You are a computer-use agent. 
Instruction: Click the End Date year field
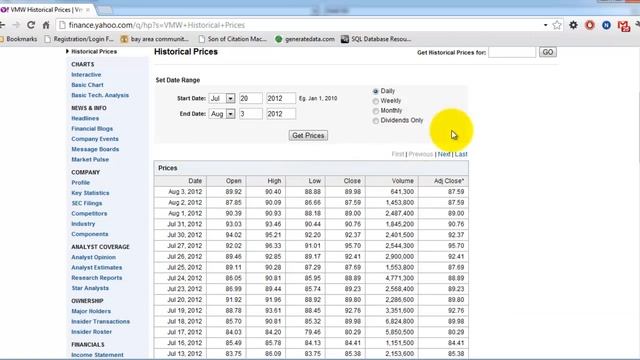tap(280, 114)
